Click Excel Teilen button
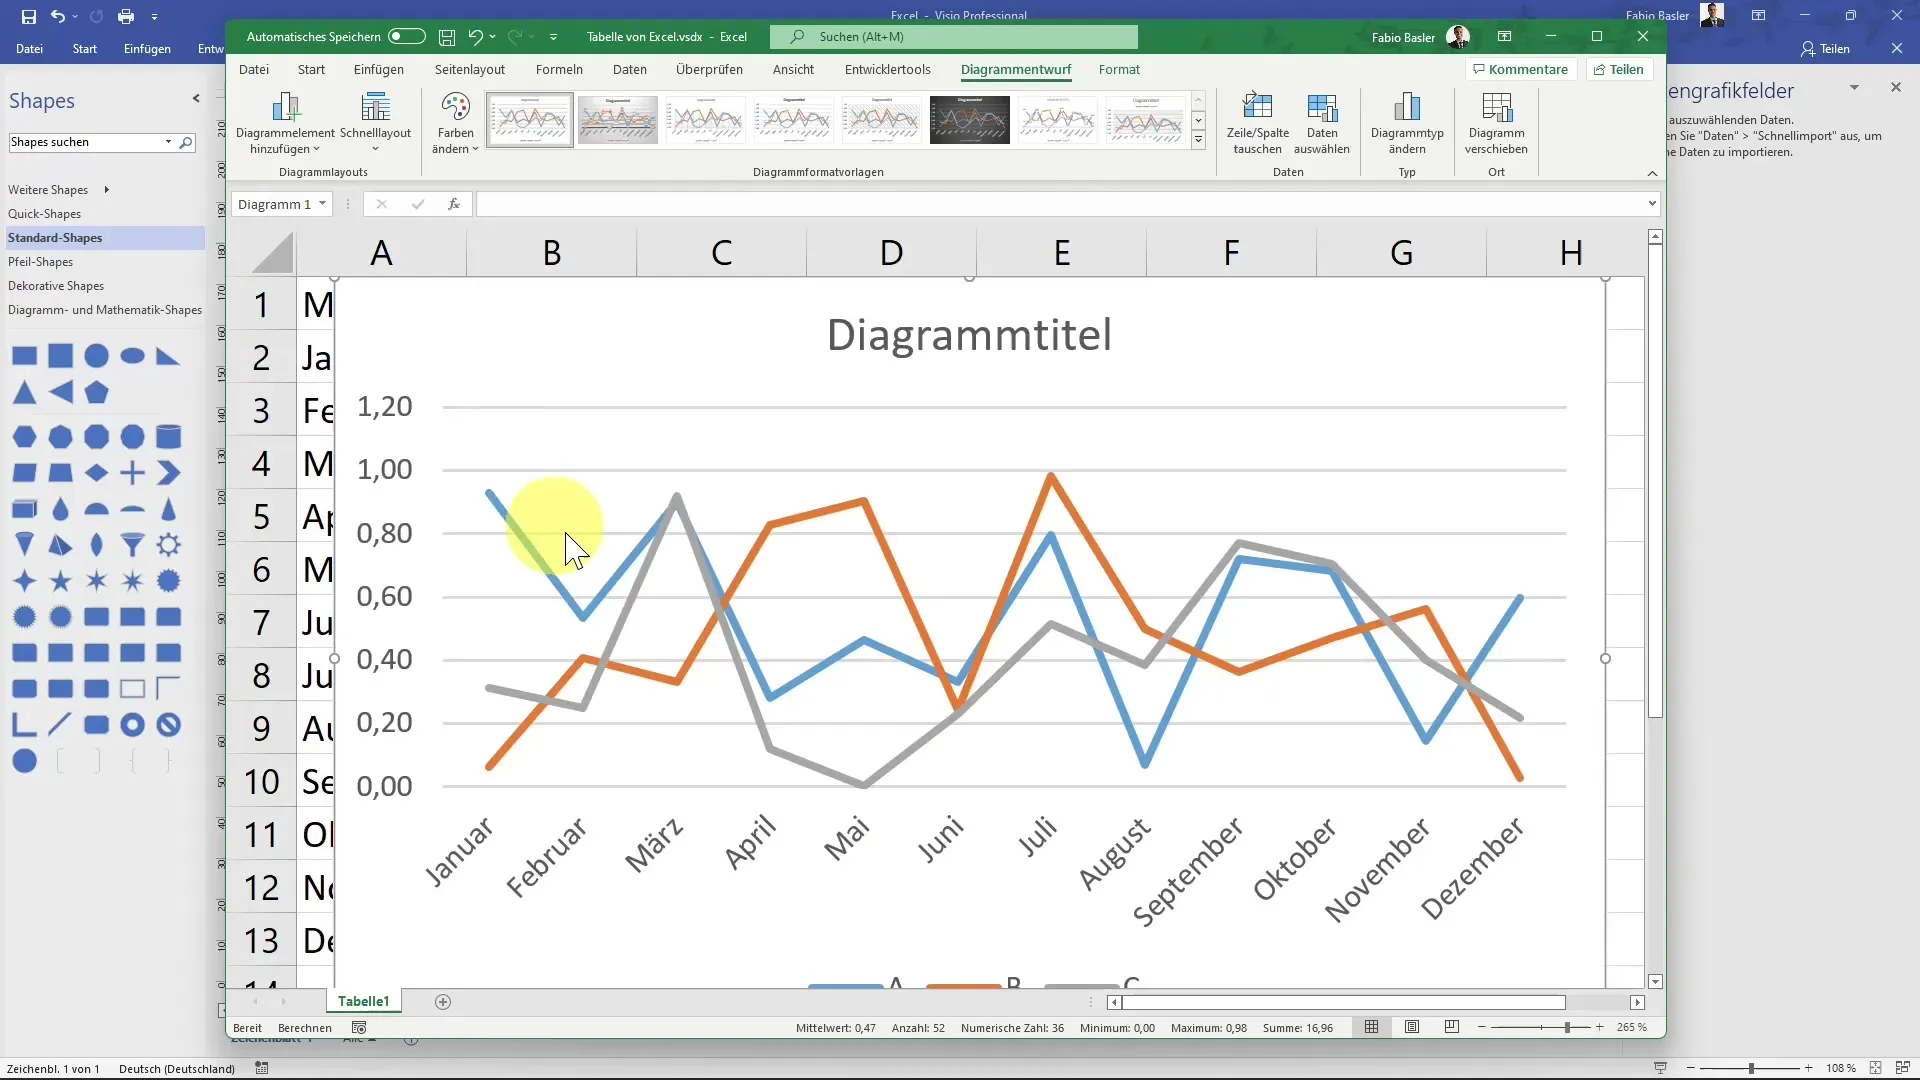The image size is (1920, 1080). pyautogui.click(x=1619, y=70)
